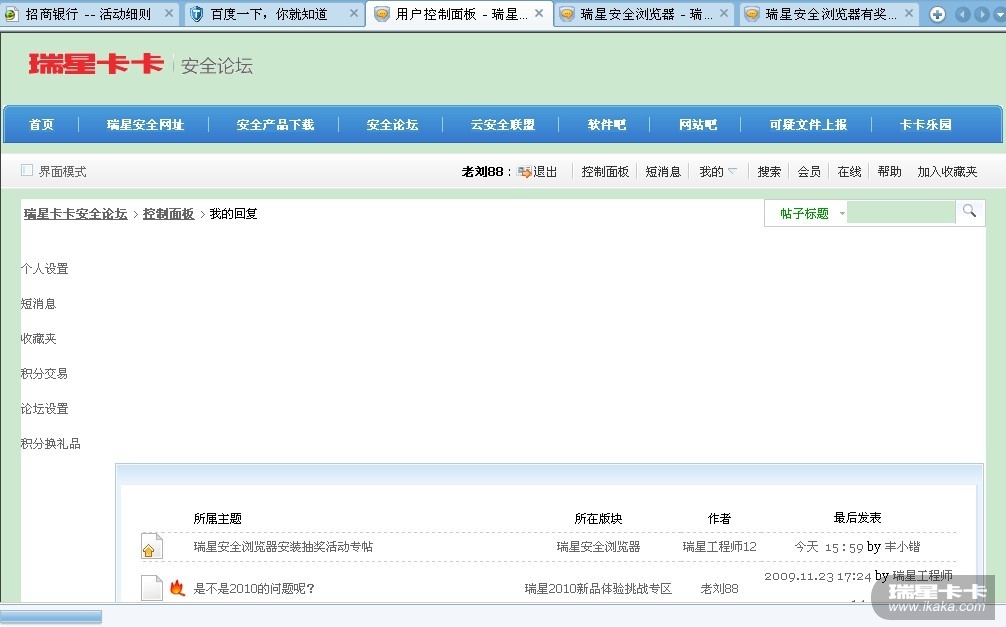Click the 加入收藏夹 link
Screen dimensions: 1006x627
(x=947, y=171)
